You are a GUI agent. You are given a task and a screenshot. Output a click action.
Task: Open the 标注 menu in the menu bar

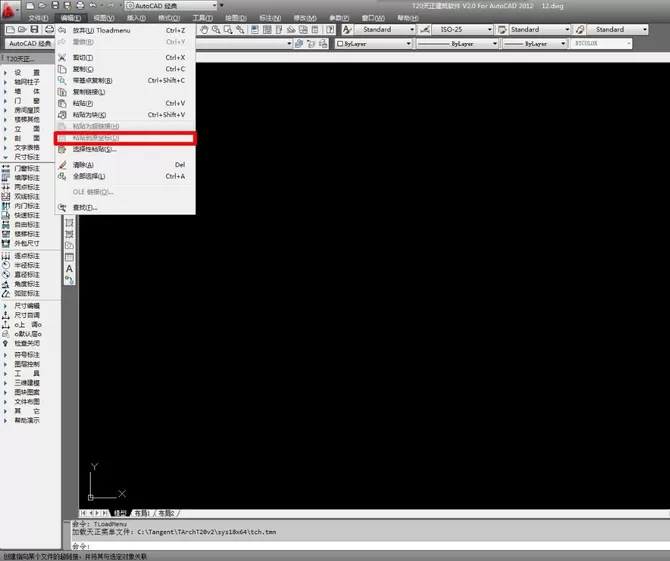coord(270,18)
